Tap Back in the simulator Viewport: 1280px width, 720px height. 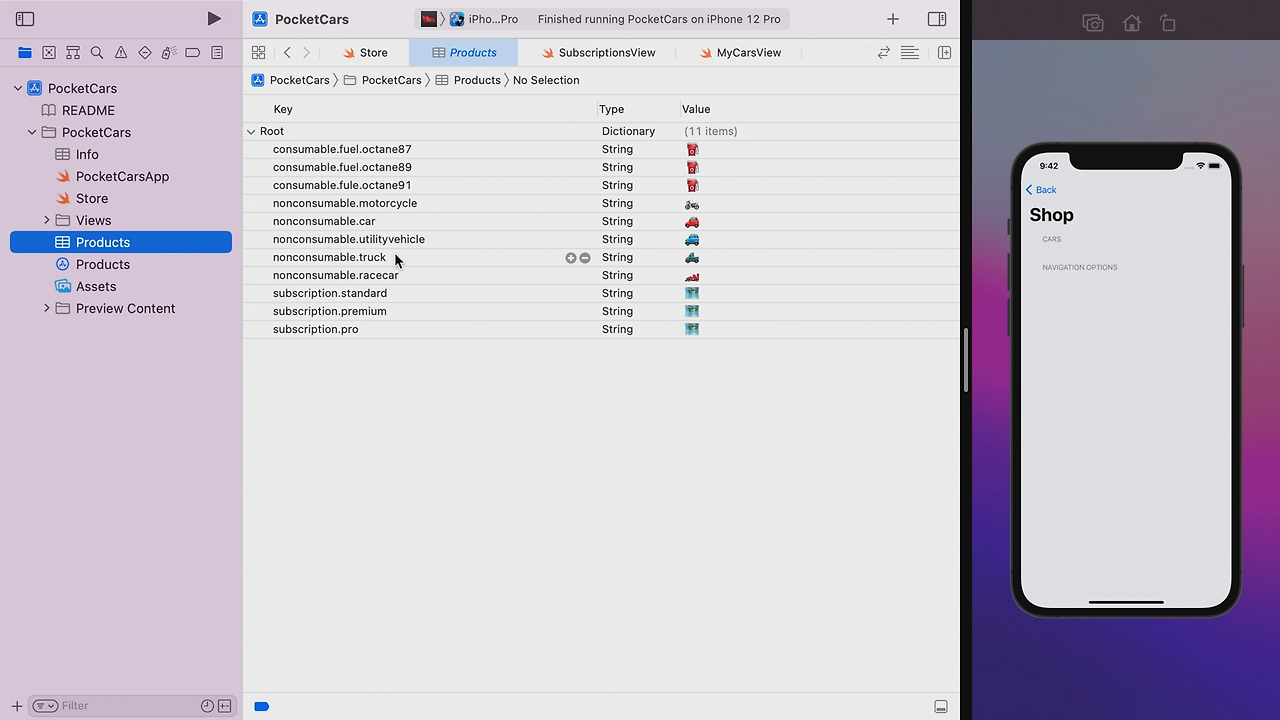click(1041, 190)
